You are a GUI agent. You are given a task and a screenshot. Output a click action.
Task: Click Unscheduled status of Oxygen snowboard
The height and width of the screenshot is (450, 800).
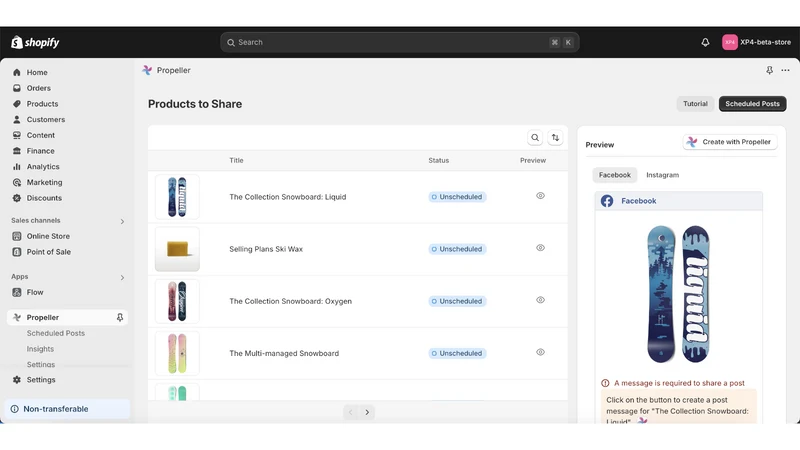[457, 301]
